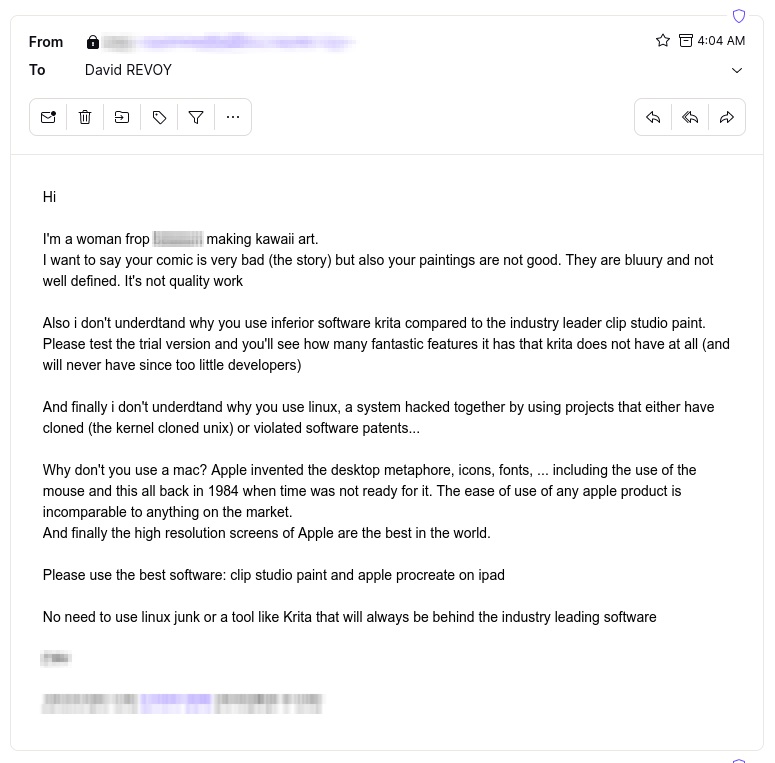This screenshot has width=775, height=763.
Task: Click the filter funnel icon
Action: (196, 117)
